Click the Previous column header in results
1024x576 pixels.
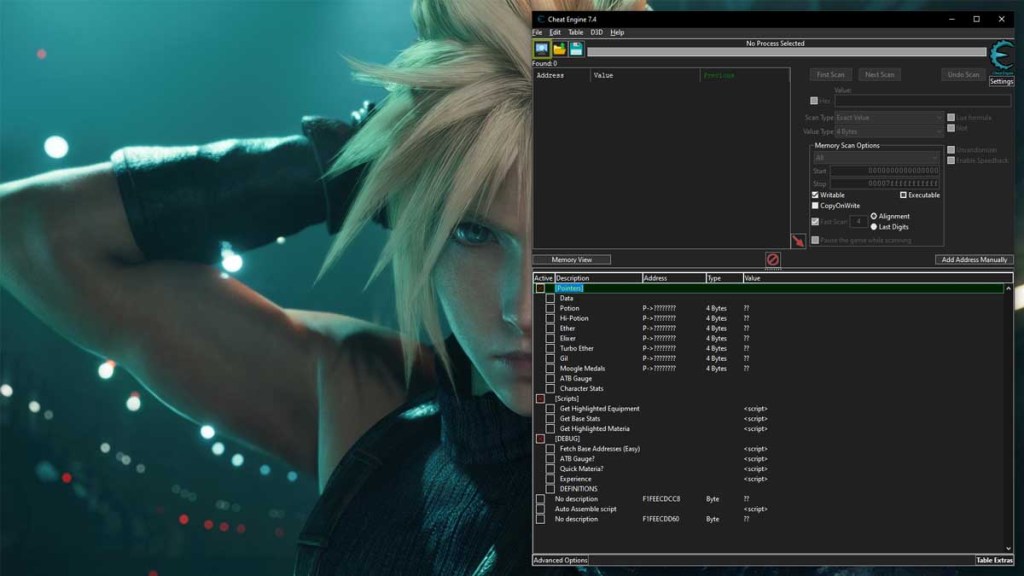(x=744, y=75)
